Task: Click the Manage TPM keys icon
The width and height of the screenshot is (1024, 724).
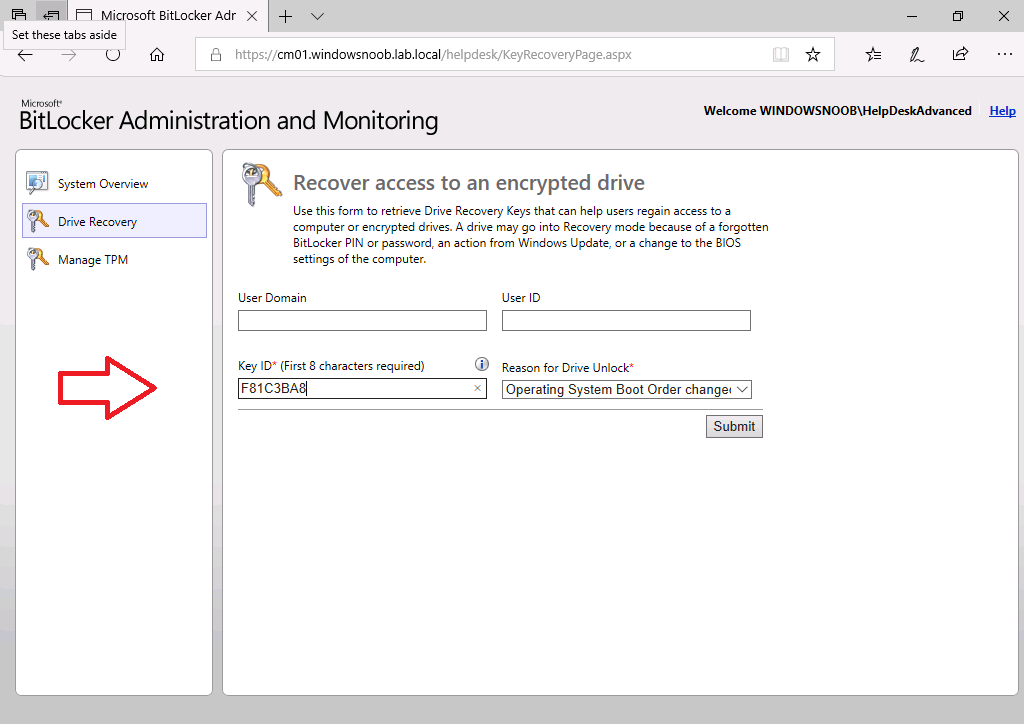Action: tap(37, 259)
